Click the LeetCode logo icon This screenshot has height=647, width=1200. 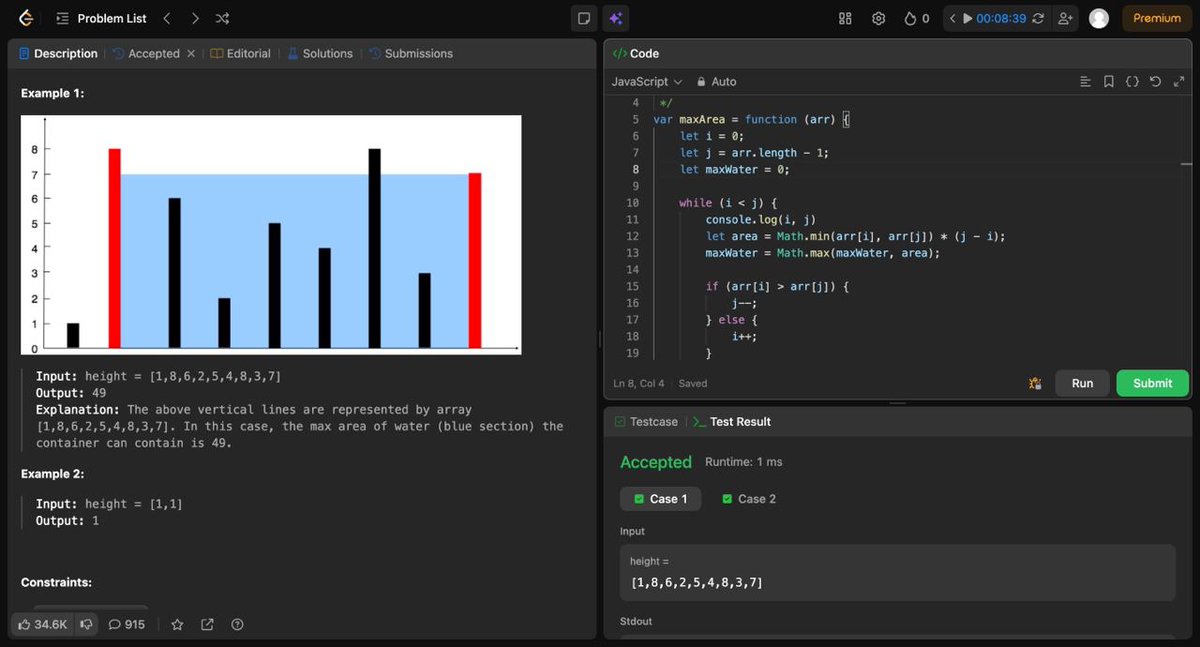pyautogui.click(x=26, y=18)
